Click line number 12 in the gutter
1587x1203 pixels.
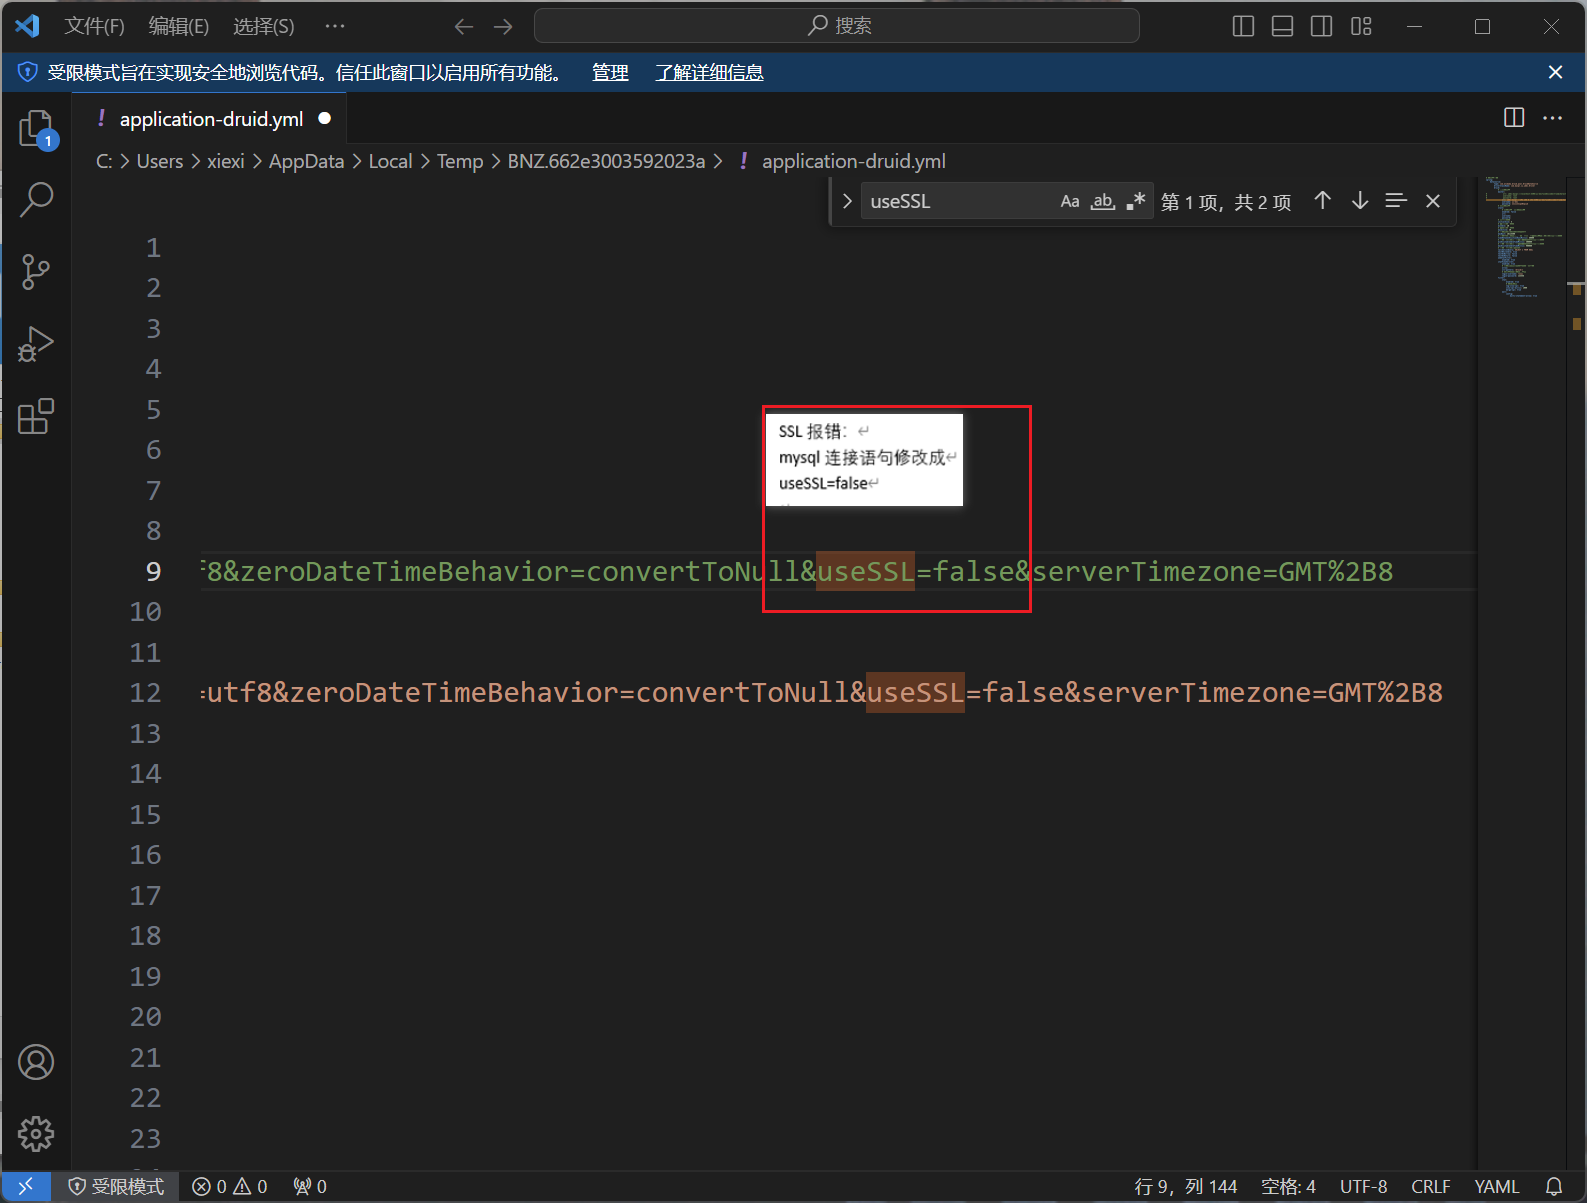(x=145, y=692)
